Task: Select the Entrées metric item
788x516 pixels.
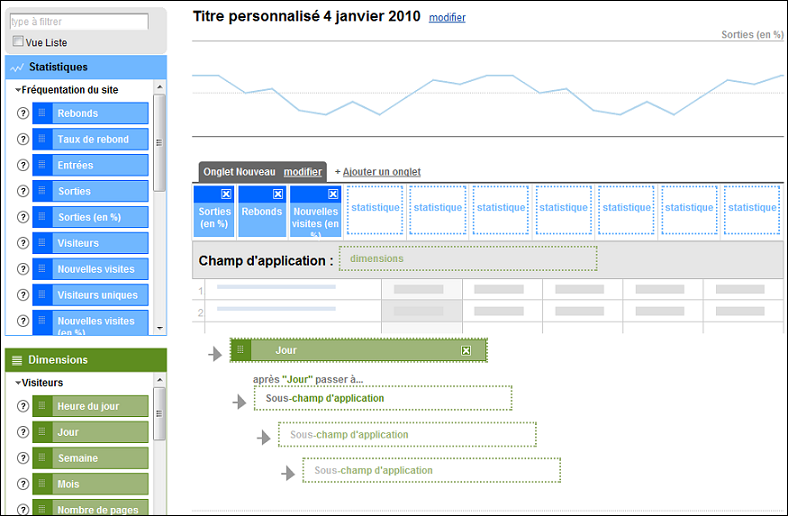Action: (x=90, y=165)
